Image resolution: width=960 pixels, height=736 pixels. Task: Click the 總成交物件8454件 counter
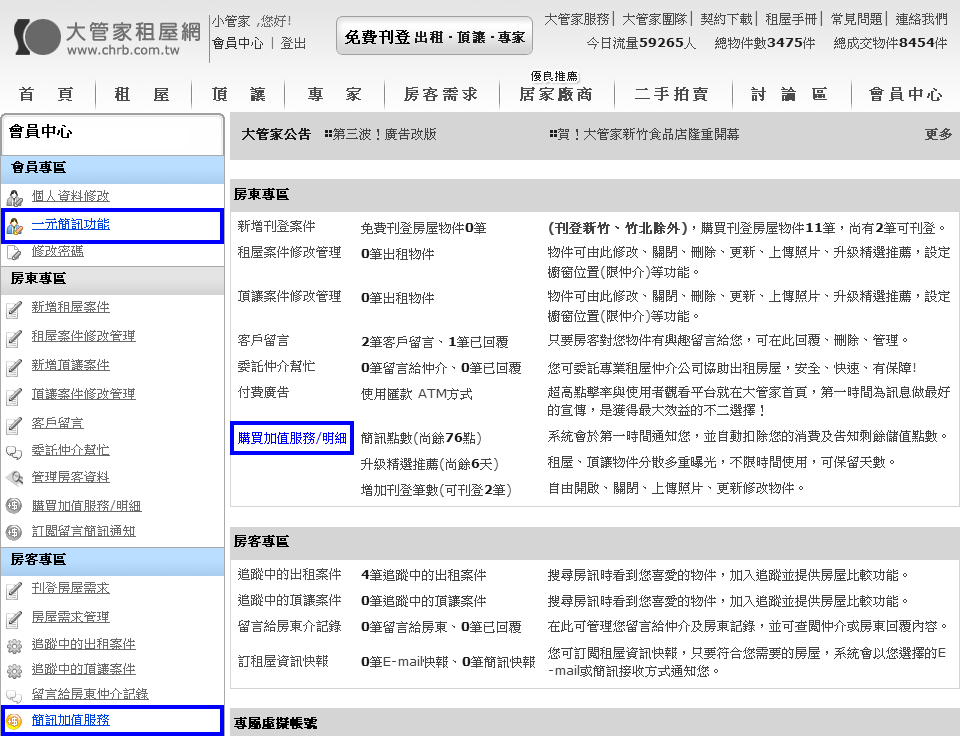click(x=890, y=43)
